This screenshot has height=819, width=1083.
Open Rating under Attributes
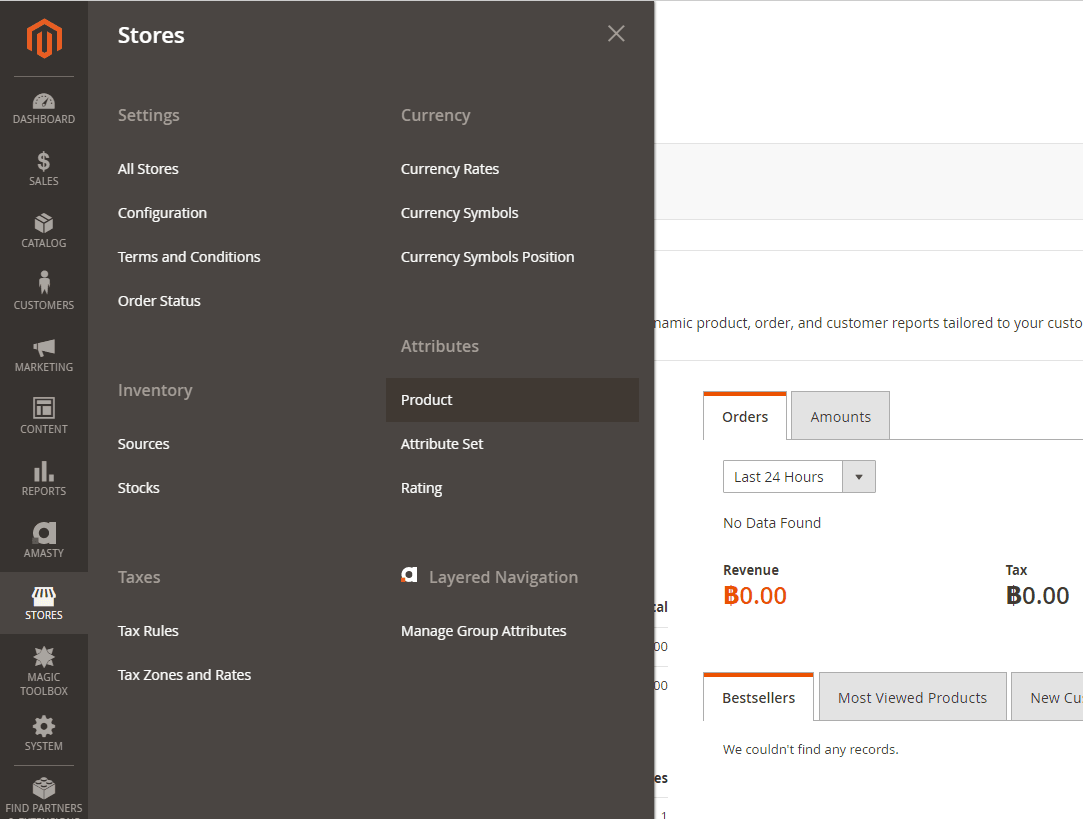pyautogui.click(x=421, y=488)
